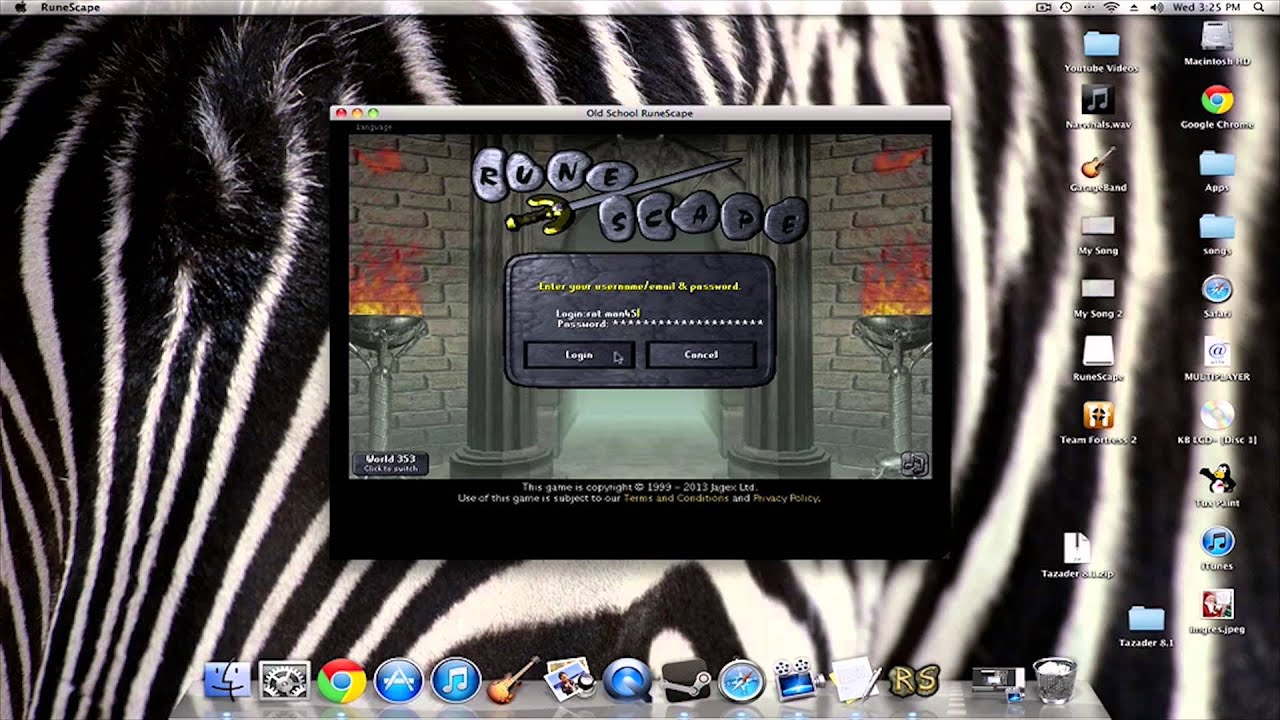Select the My Song 2 desktop file
Image resolution: width=1280 pixels, height=720 pixels.
1098,297
